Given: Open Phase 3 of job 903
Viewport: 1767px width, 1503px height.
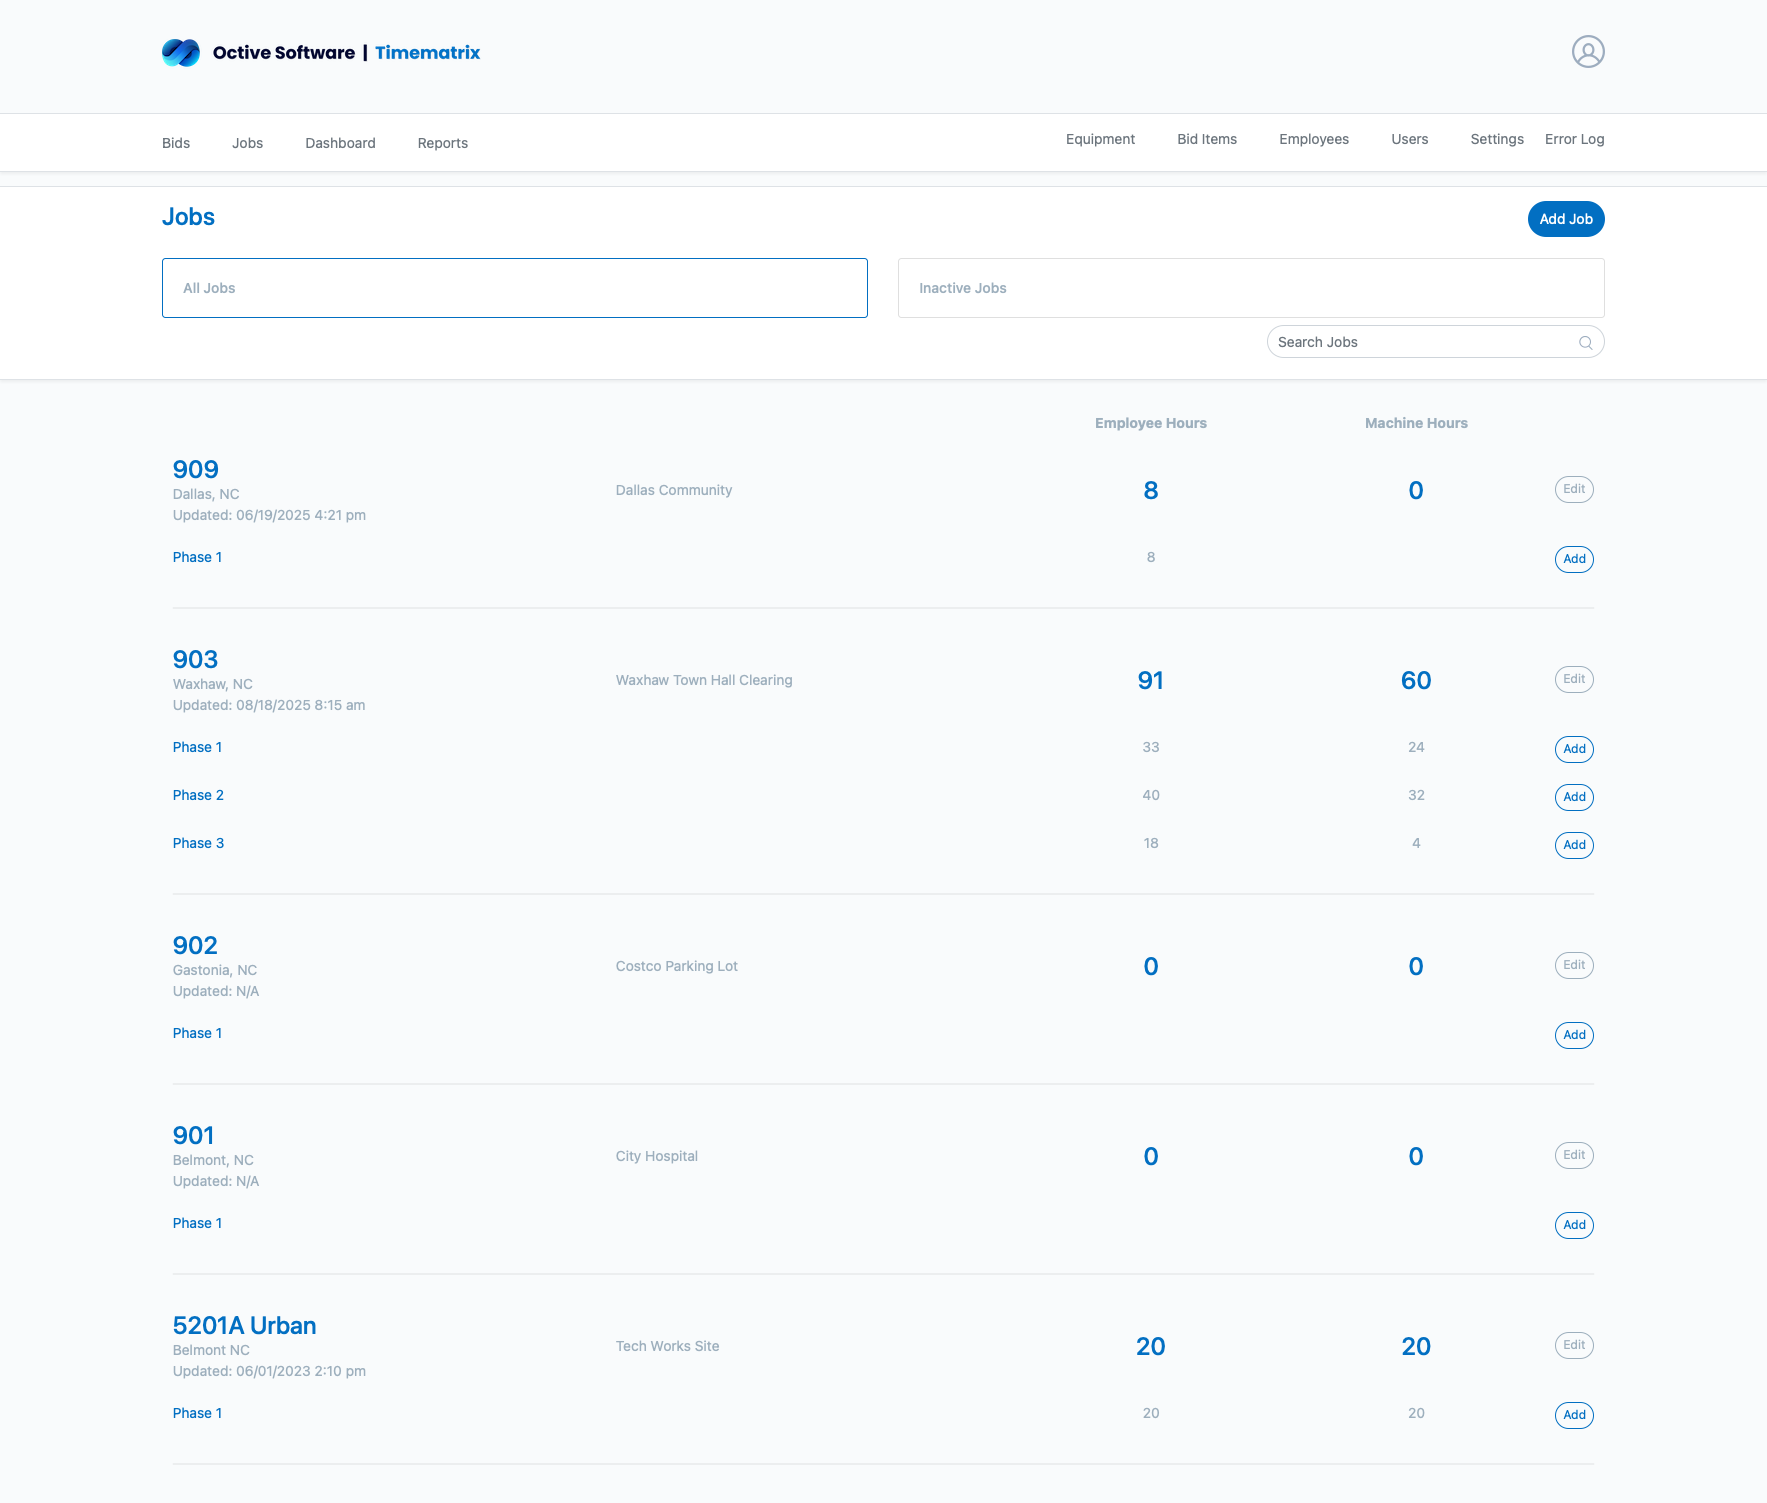Looking at the screenshot, I should (x=198, y=843).
